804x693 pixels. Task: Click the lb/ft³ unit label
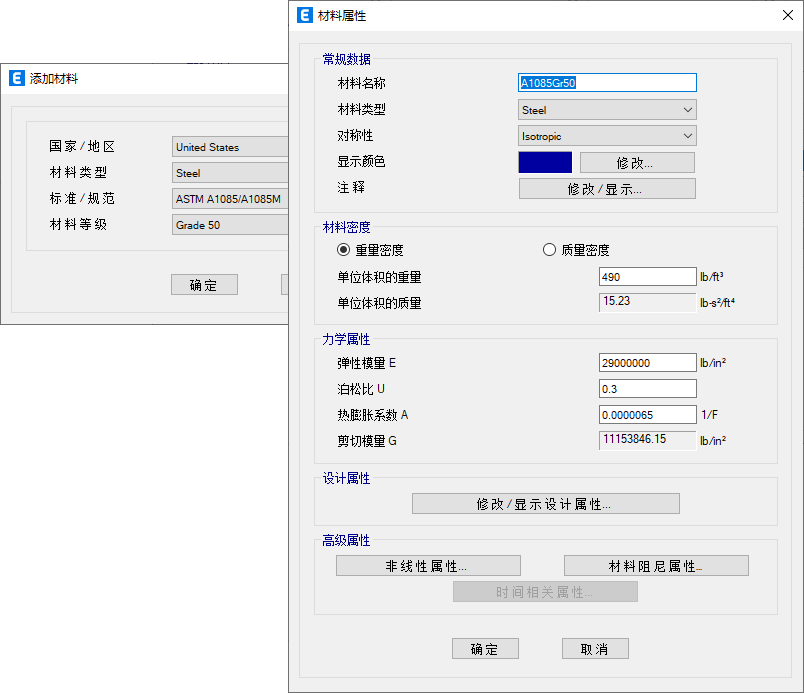pyautogui.click(x=712, y=277)
